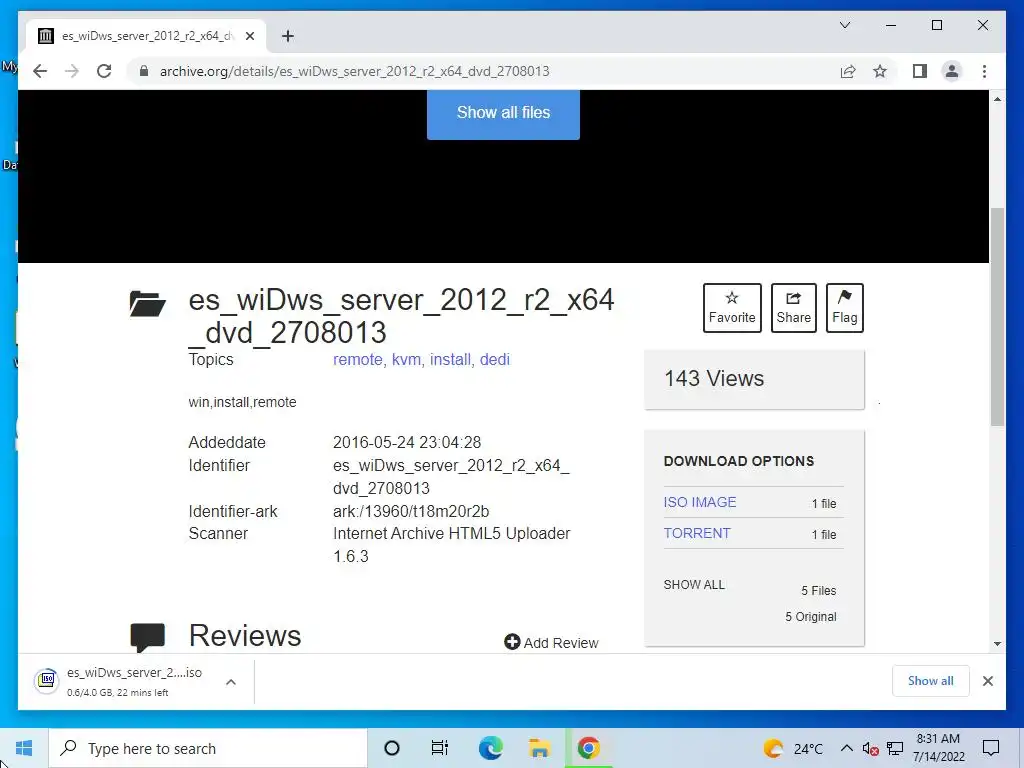Click the Chrome taskbar icon
The width and height of the screenshot is (1024, 768).
[x=588, y=748]
